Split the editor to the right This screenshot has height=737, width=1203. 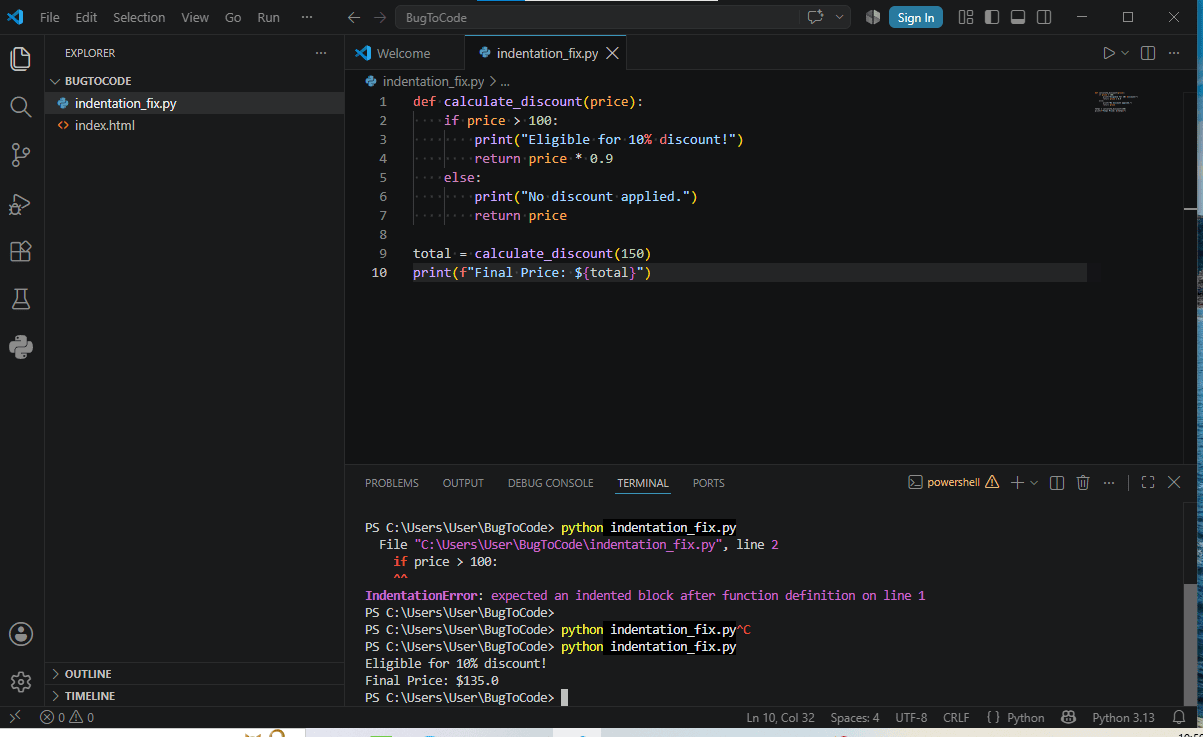click(x=1148, y=53)
